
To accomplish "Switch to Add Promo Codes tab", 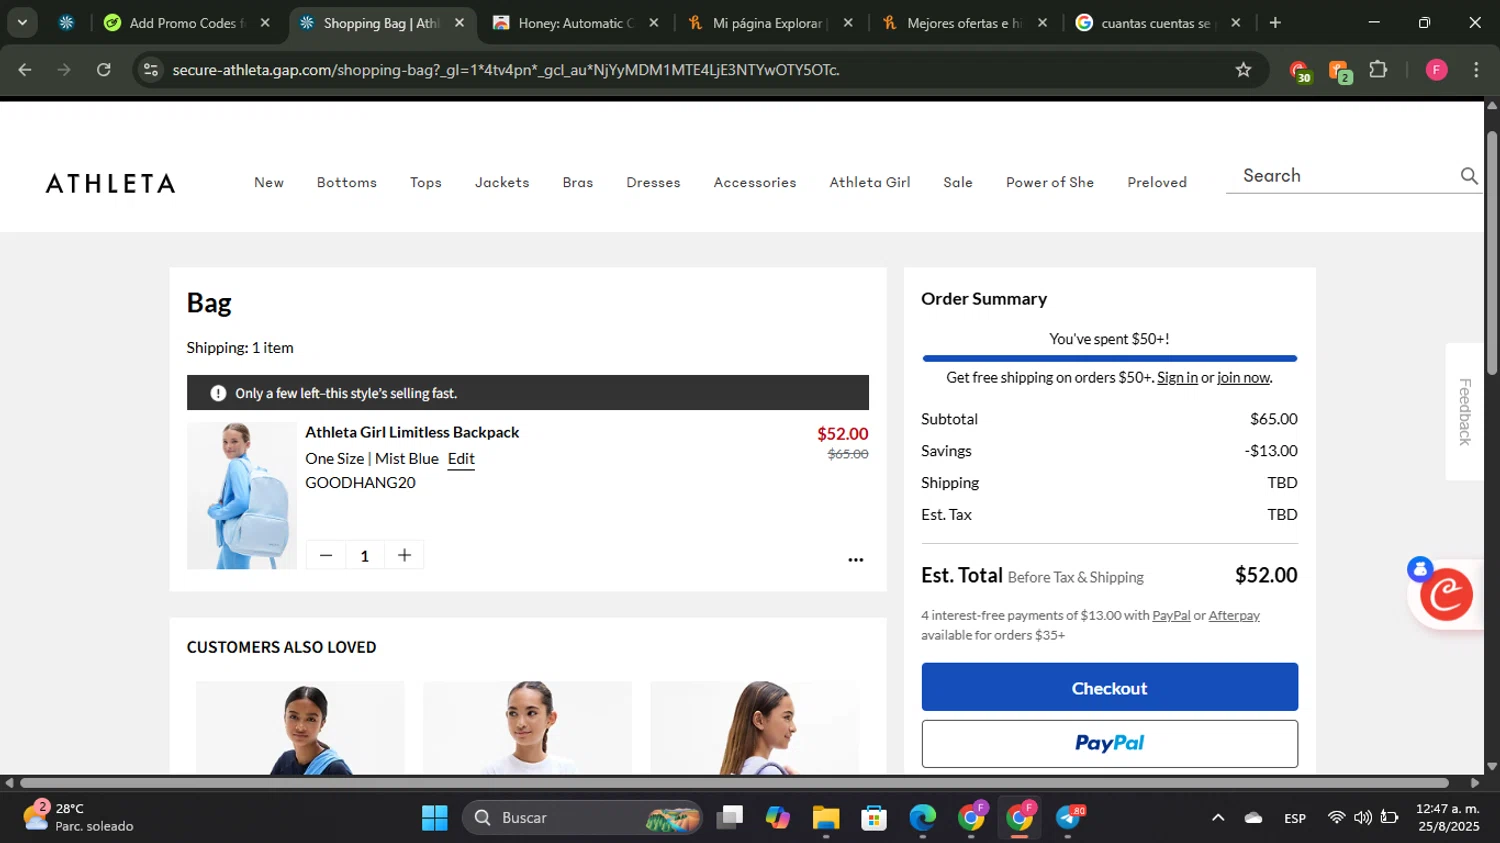I will coord(186,23).
